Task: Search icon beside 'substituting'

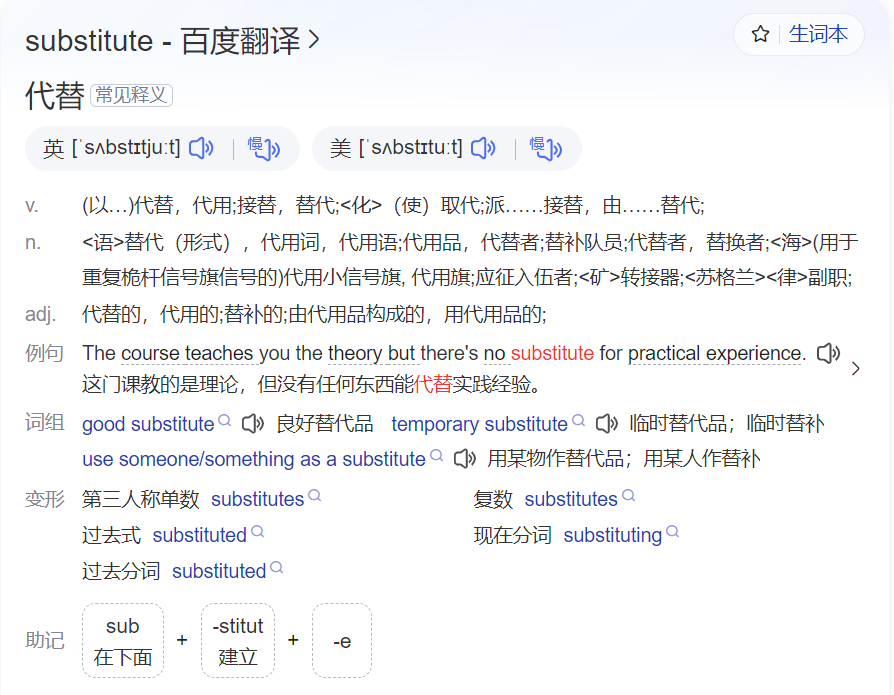Action: click(673, 531)
